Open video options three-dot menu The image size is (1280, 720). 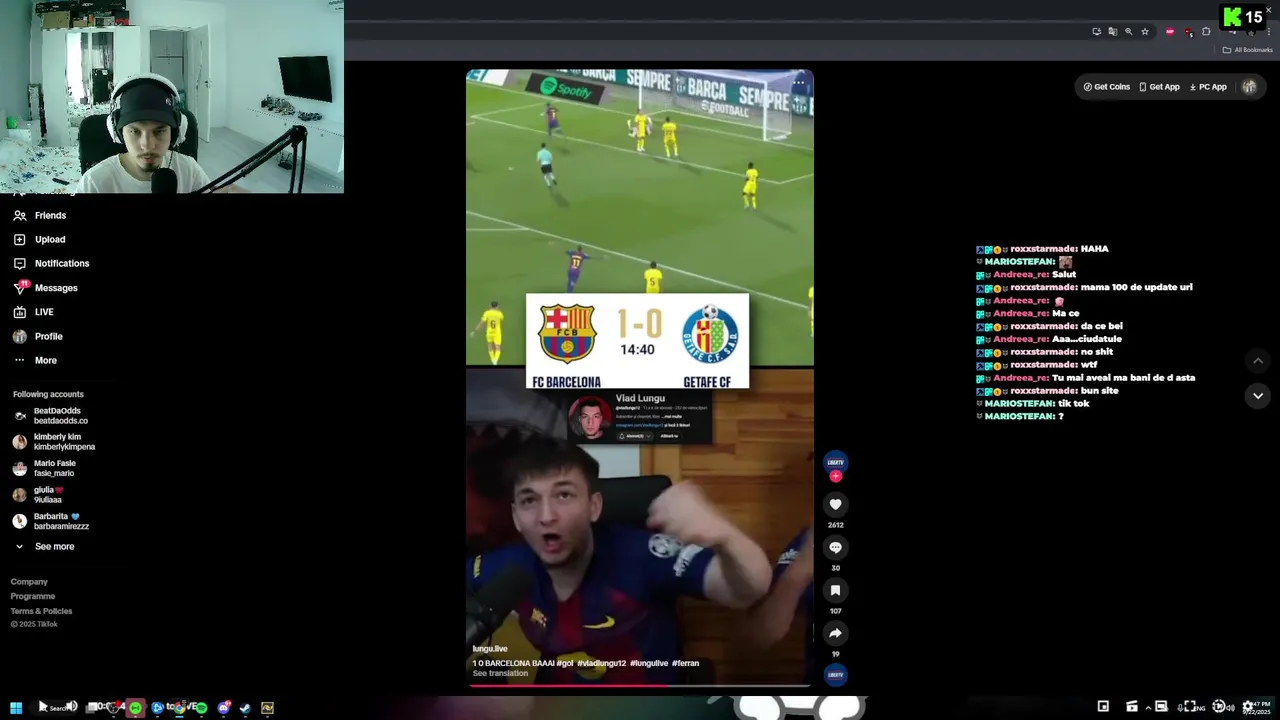coord(798,83)
